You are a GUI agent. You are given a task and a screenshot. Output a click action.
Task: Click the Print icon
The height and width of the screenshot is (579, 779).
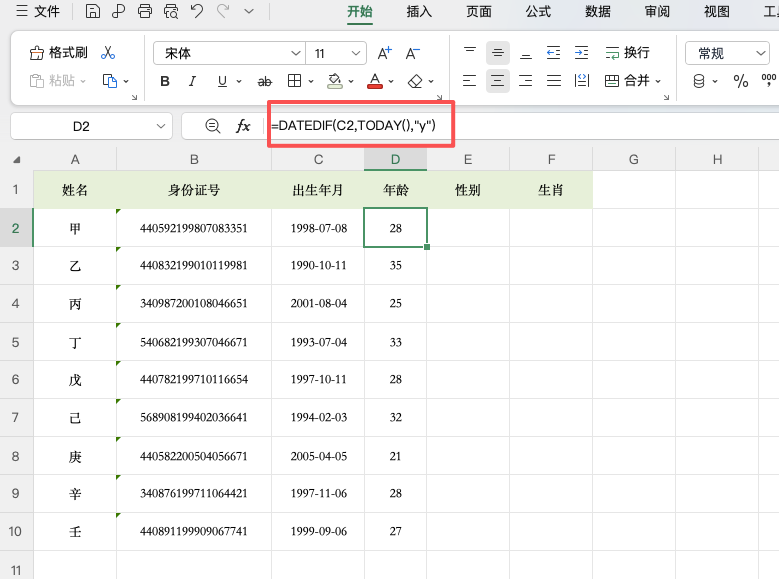145,11
